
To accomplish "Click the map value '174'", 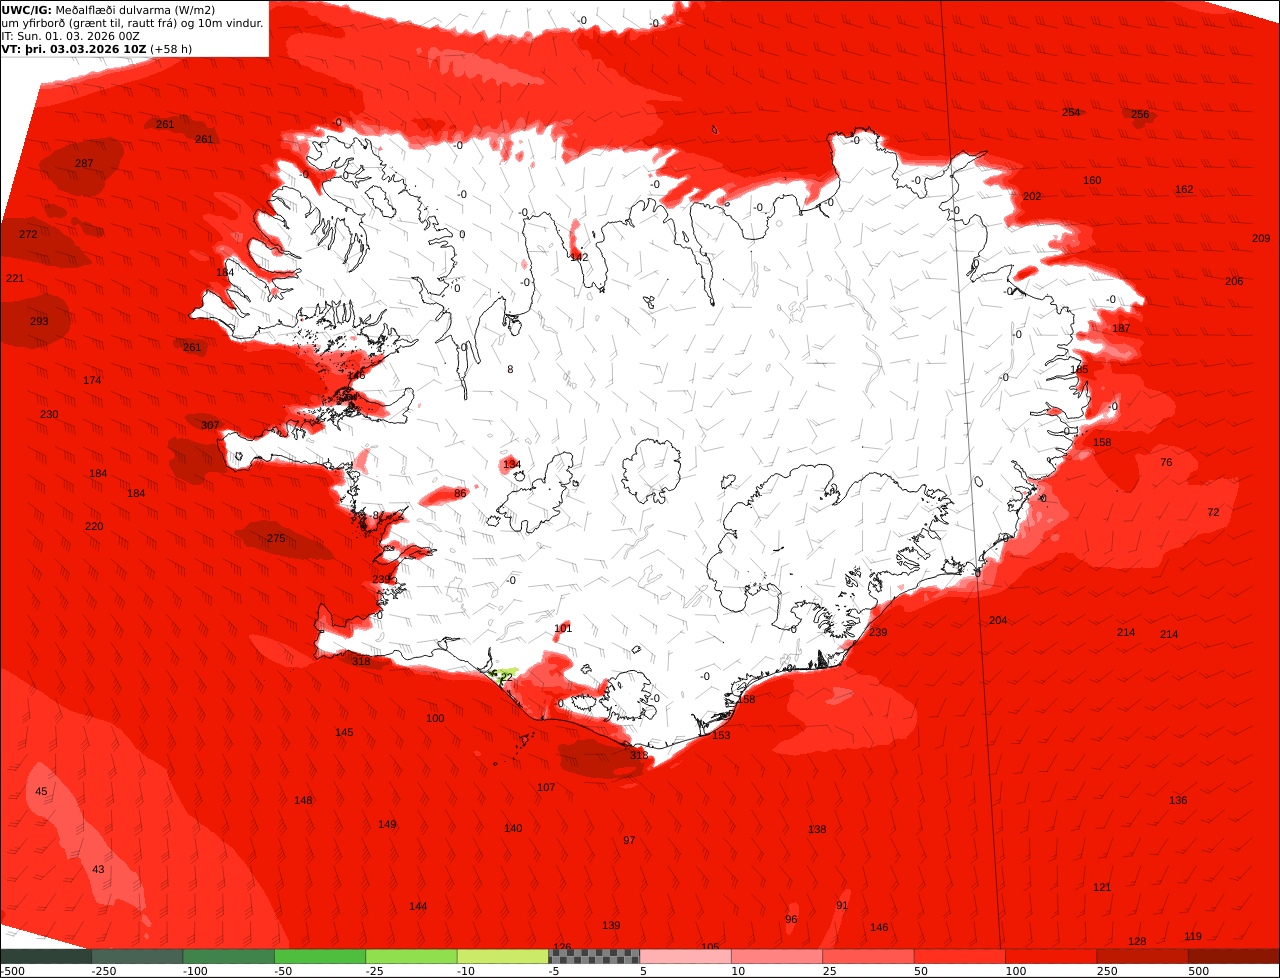I will coord(92,380).
